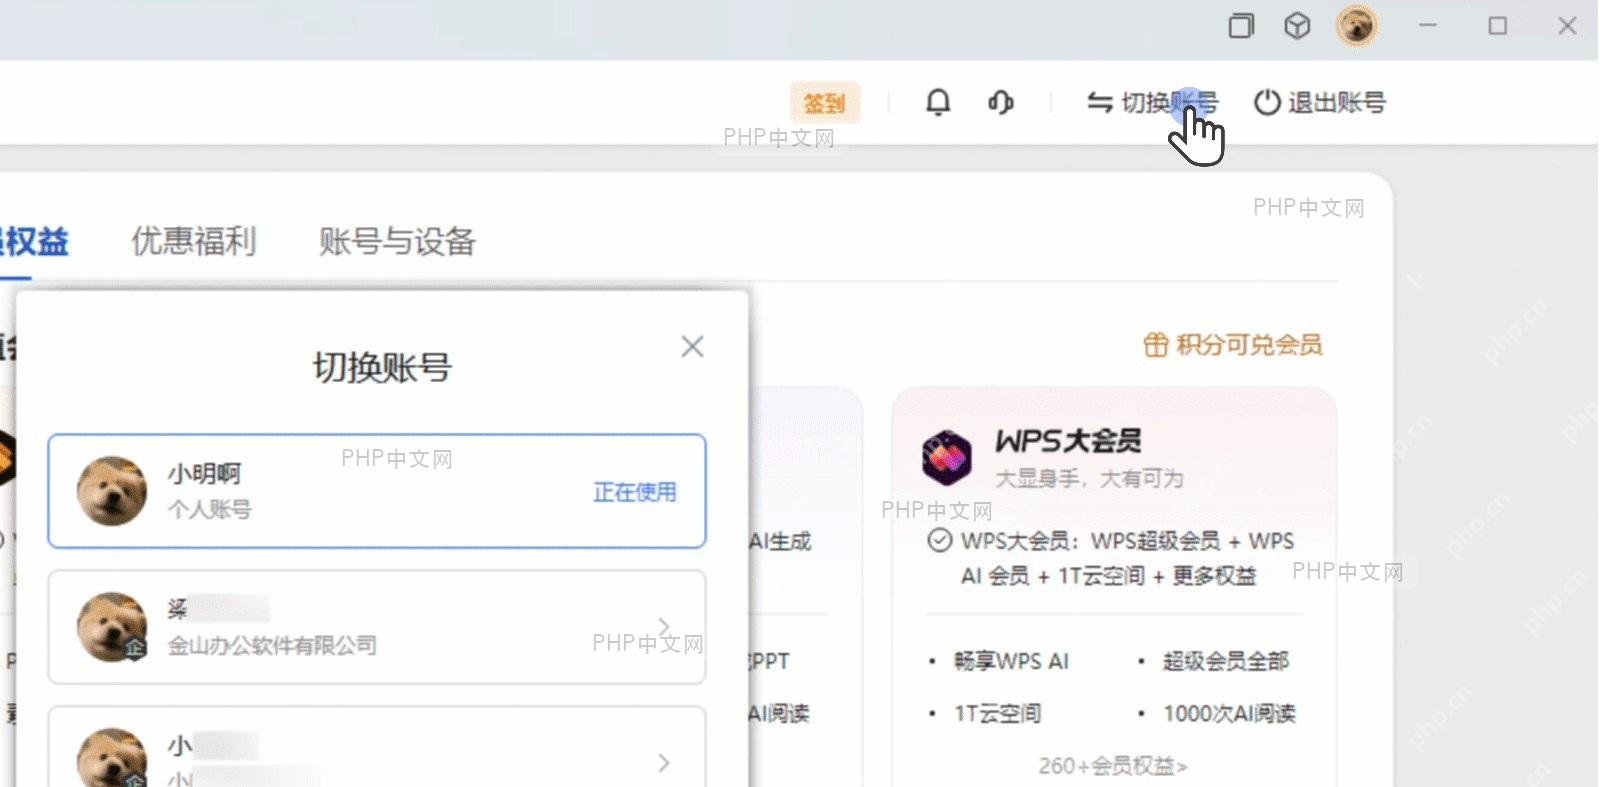The height and width of the screenshot is (787, 1600).
Task: Click the 切换账号 dialog title
Action: (382, 367)
